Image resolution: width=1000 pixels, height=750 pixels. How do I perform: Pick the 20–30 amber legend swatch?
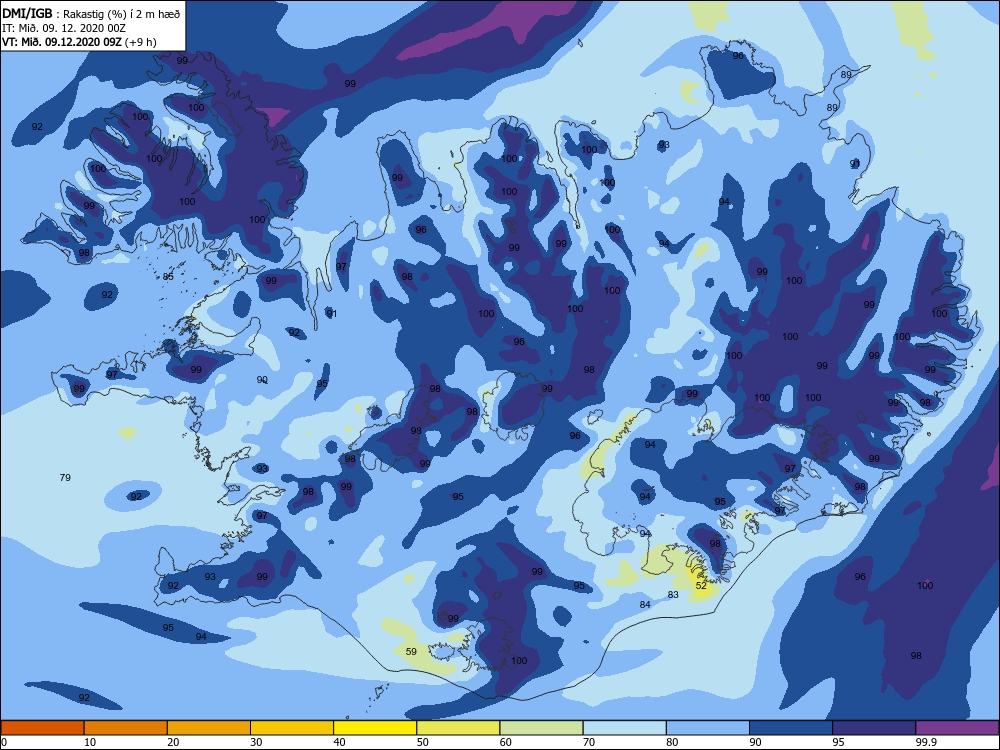click(209, 728)
